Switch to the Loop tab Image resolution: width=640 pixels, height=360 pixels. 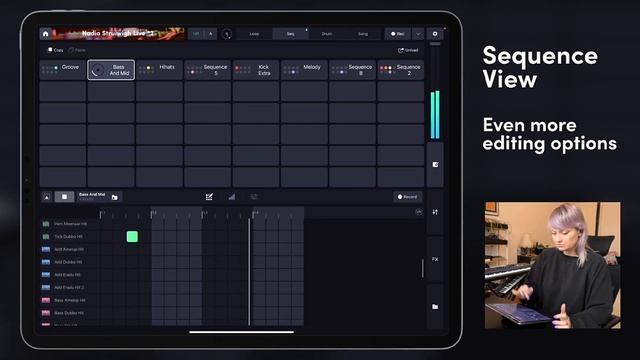[x=254, y=34]
